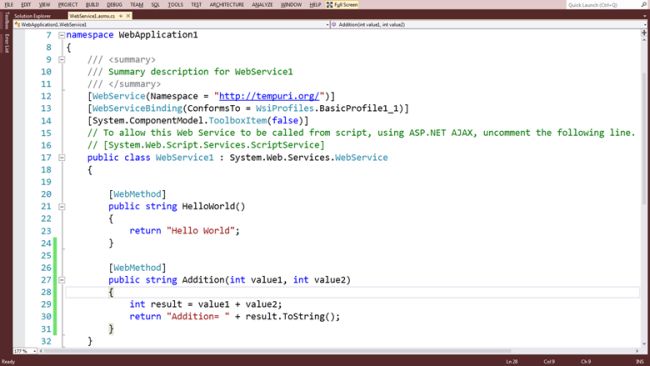650x366 pixels.
Task: Click ToolboxItem attribute on line 14
Action: [238, 121]
